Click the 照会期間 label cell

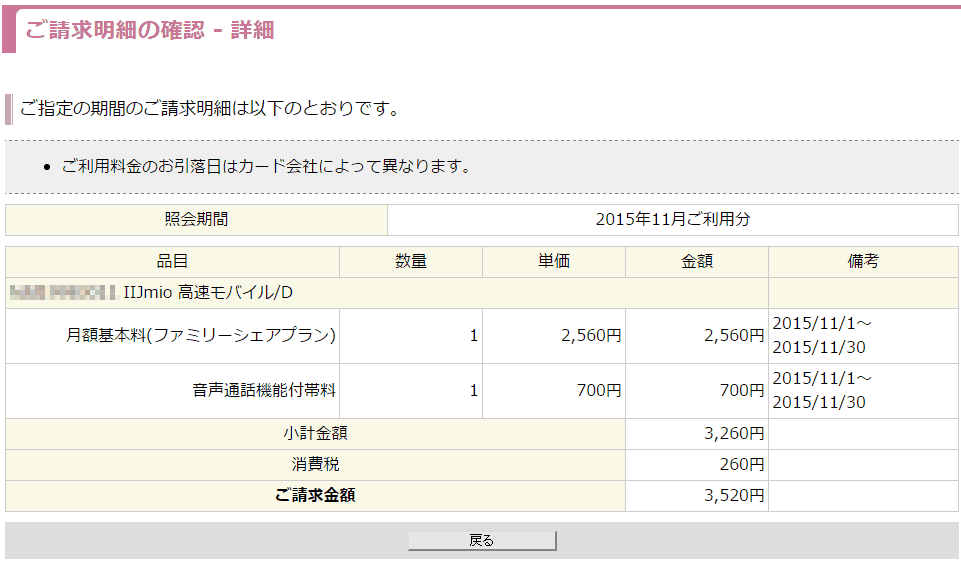pyautogui.click(x=196, y=219)
